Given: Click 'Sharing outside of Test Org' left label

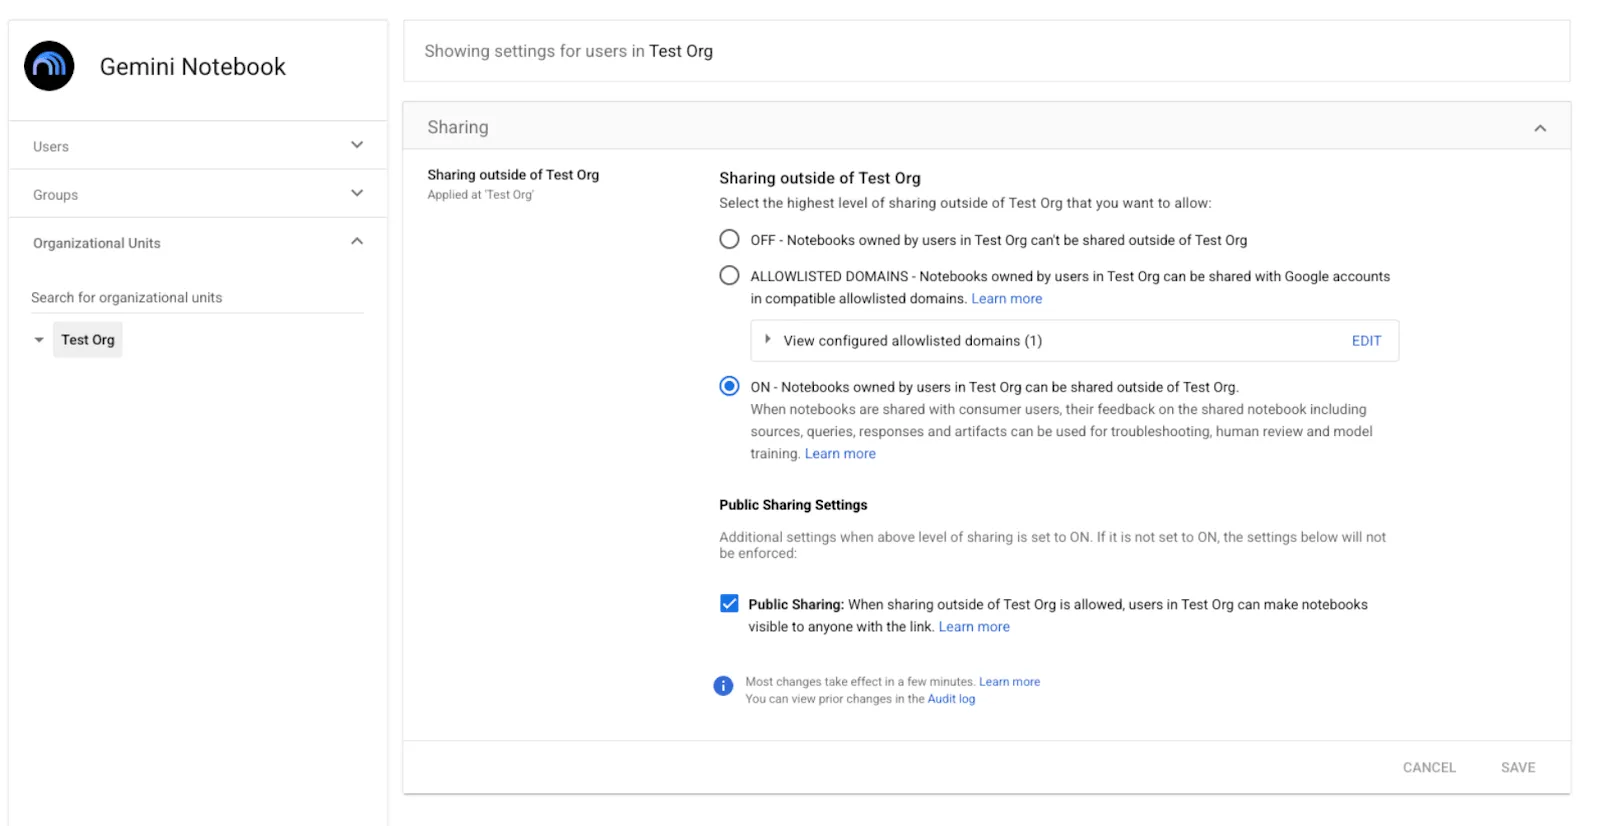Looking at the screenshot, I should (x=513, y=174).
